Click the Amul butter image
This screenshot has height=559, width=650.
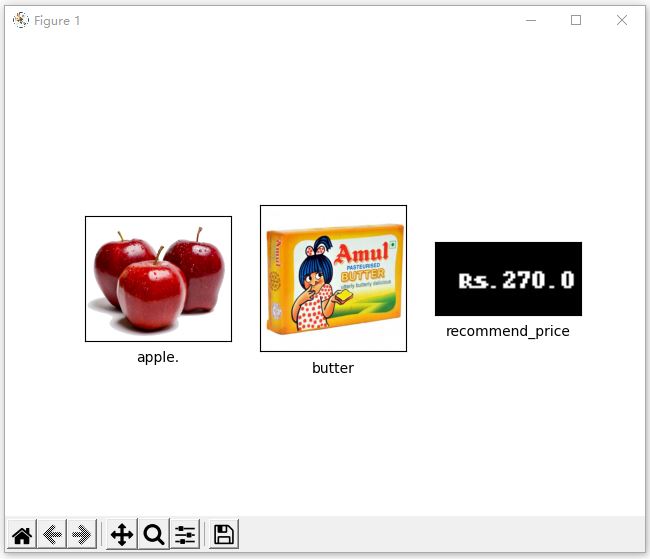click(x=333, y=278)
